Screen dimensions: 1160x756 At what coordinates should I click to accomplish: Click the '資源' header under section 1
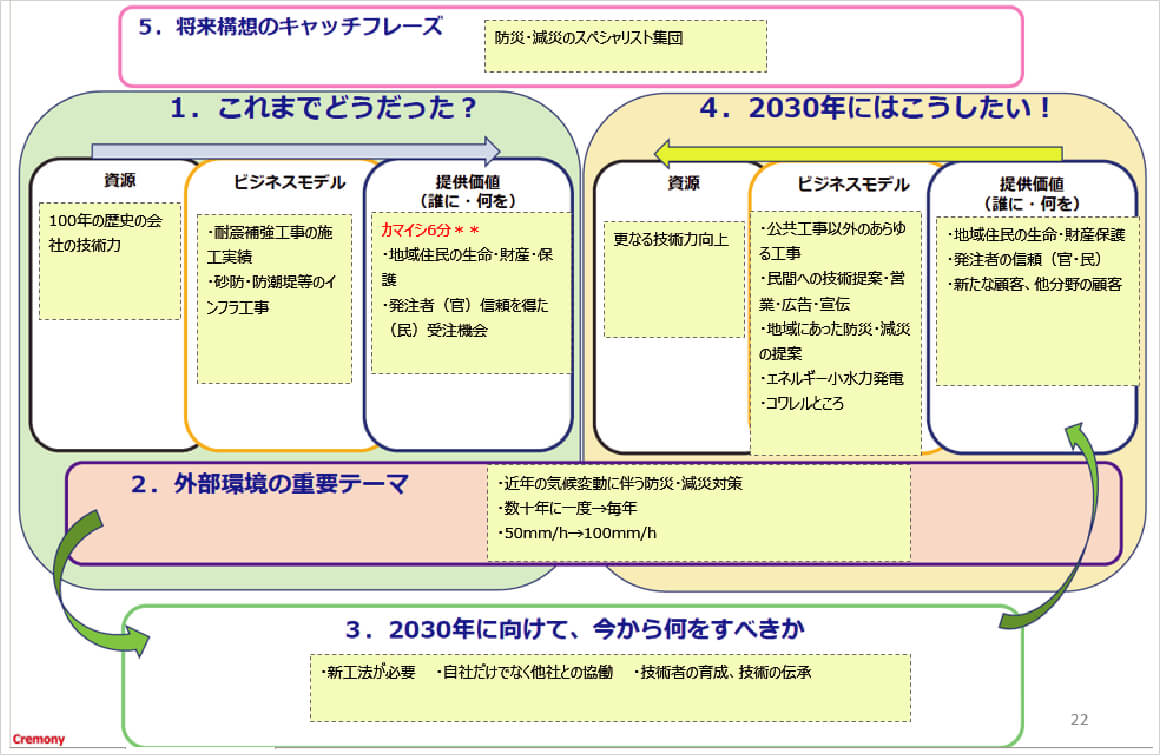(119, 180)
